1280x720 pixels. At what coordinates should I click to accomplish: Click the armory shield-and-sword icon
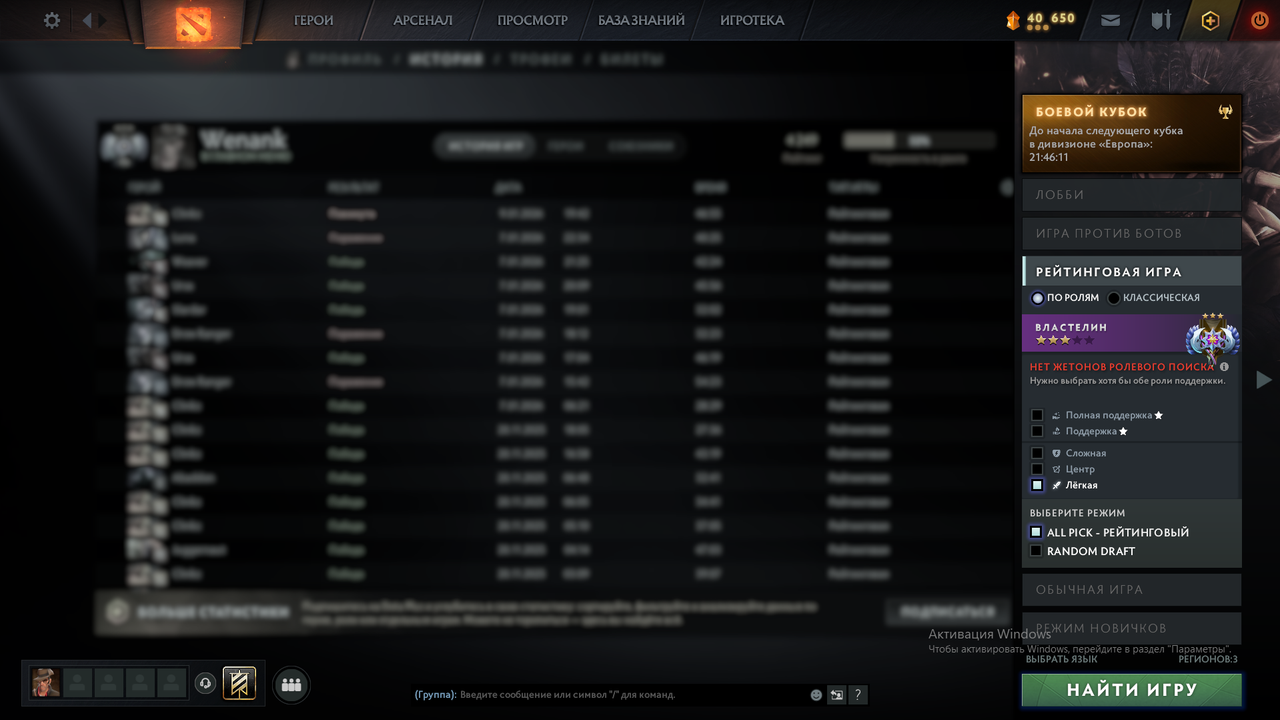pyautogui.click(x=1160, y=20)
